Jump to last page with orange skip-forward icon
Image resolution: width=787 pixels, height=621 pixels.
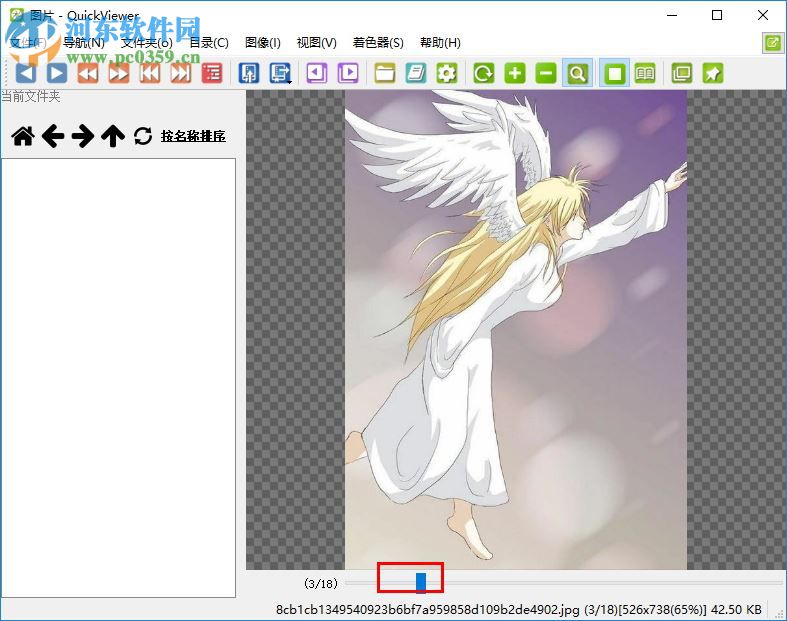click(181, 73)
